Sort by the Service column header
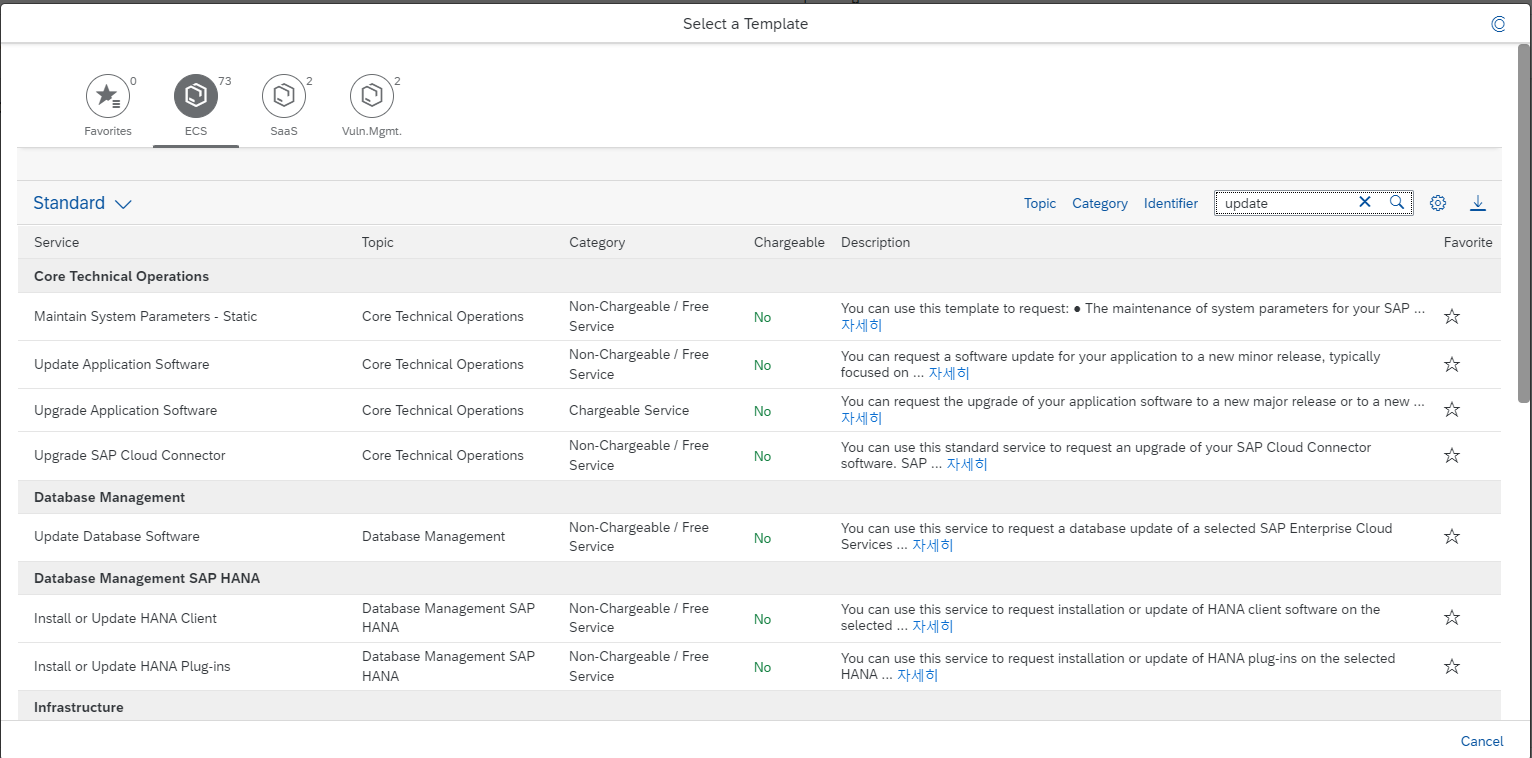This screenshot has width=1532, height=758. pos(57,242)
